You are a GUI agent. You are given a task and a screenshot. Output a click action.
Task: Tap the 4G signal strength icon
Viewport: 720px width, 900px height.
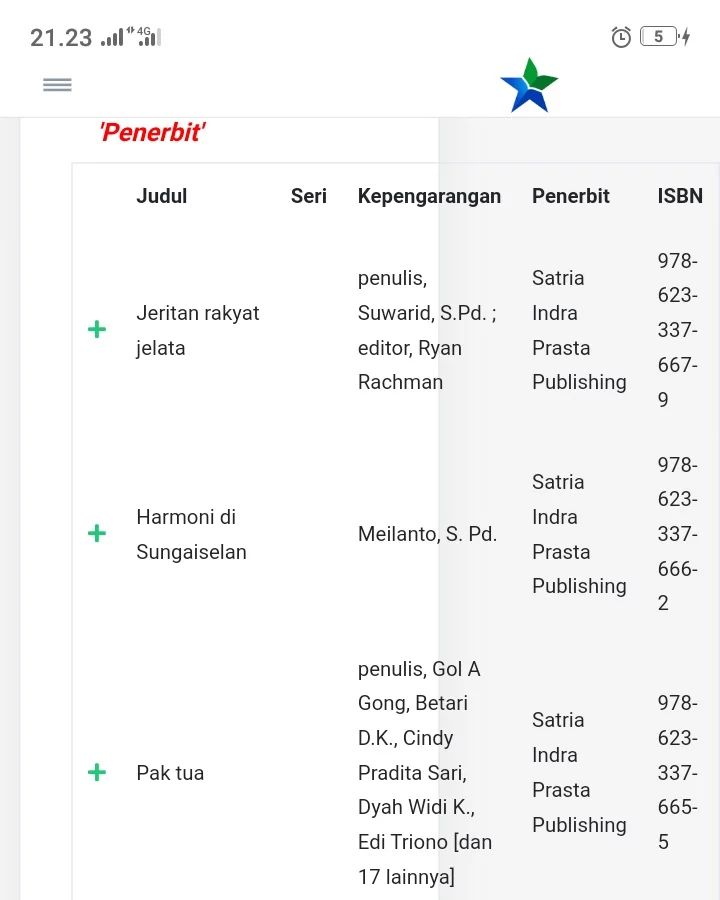[148, 37]
